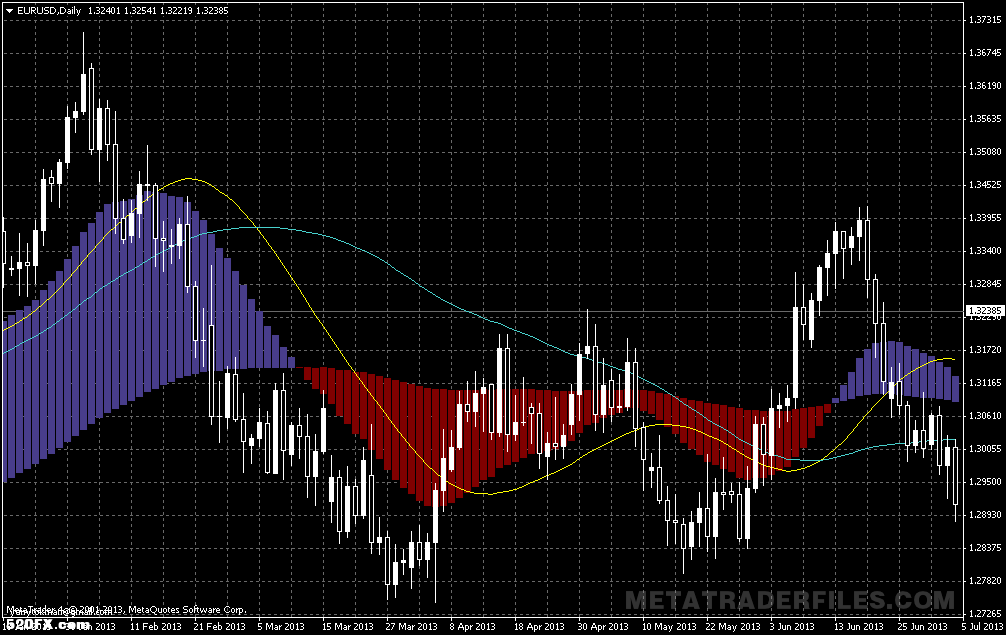Viewport: 1006px width, 635px height.
Task: Click the 13 Jun 2013 date label
Action: click(x=858, y=626)
